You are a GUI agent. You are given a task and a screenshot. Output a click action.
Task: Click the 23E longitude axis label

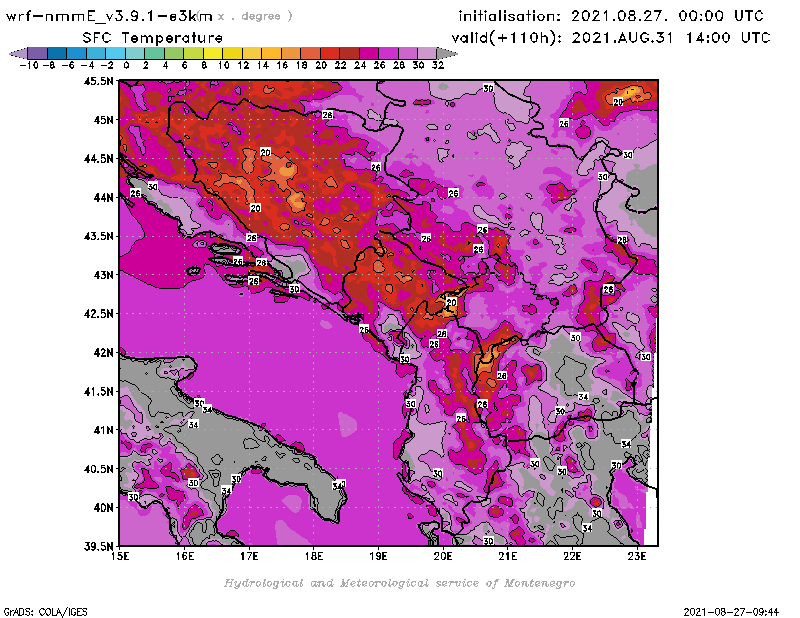point(636,557)
